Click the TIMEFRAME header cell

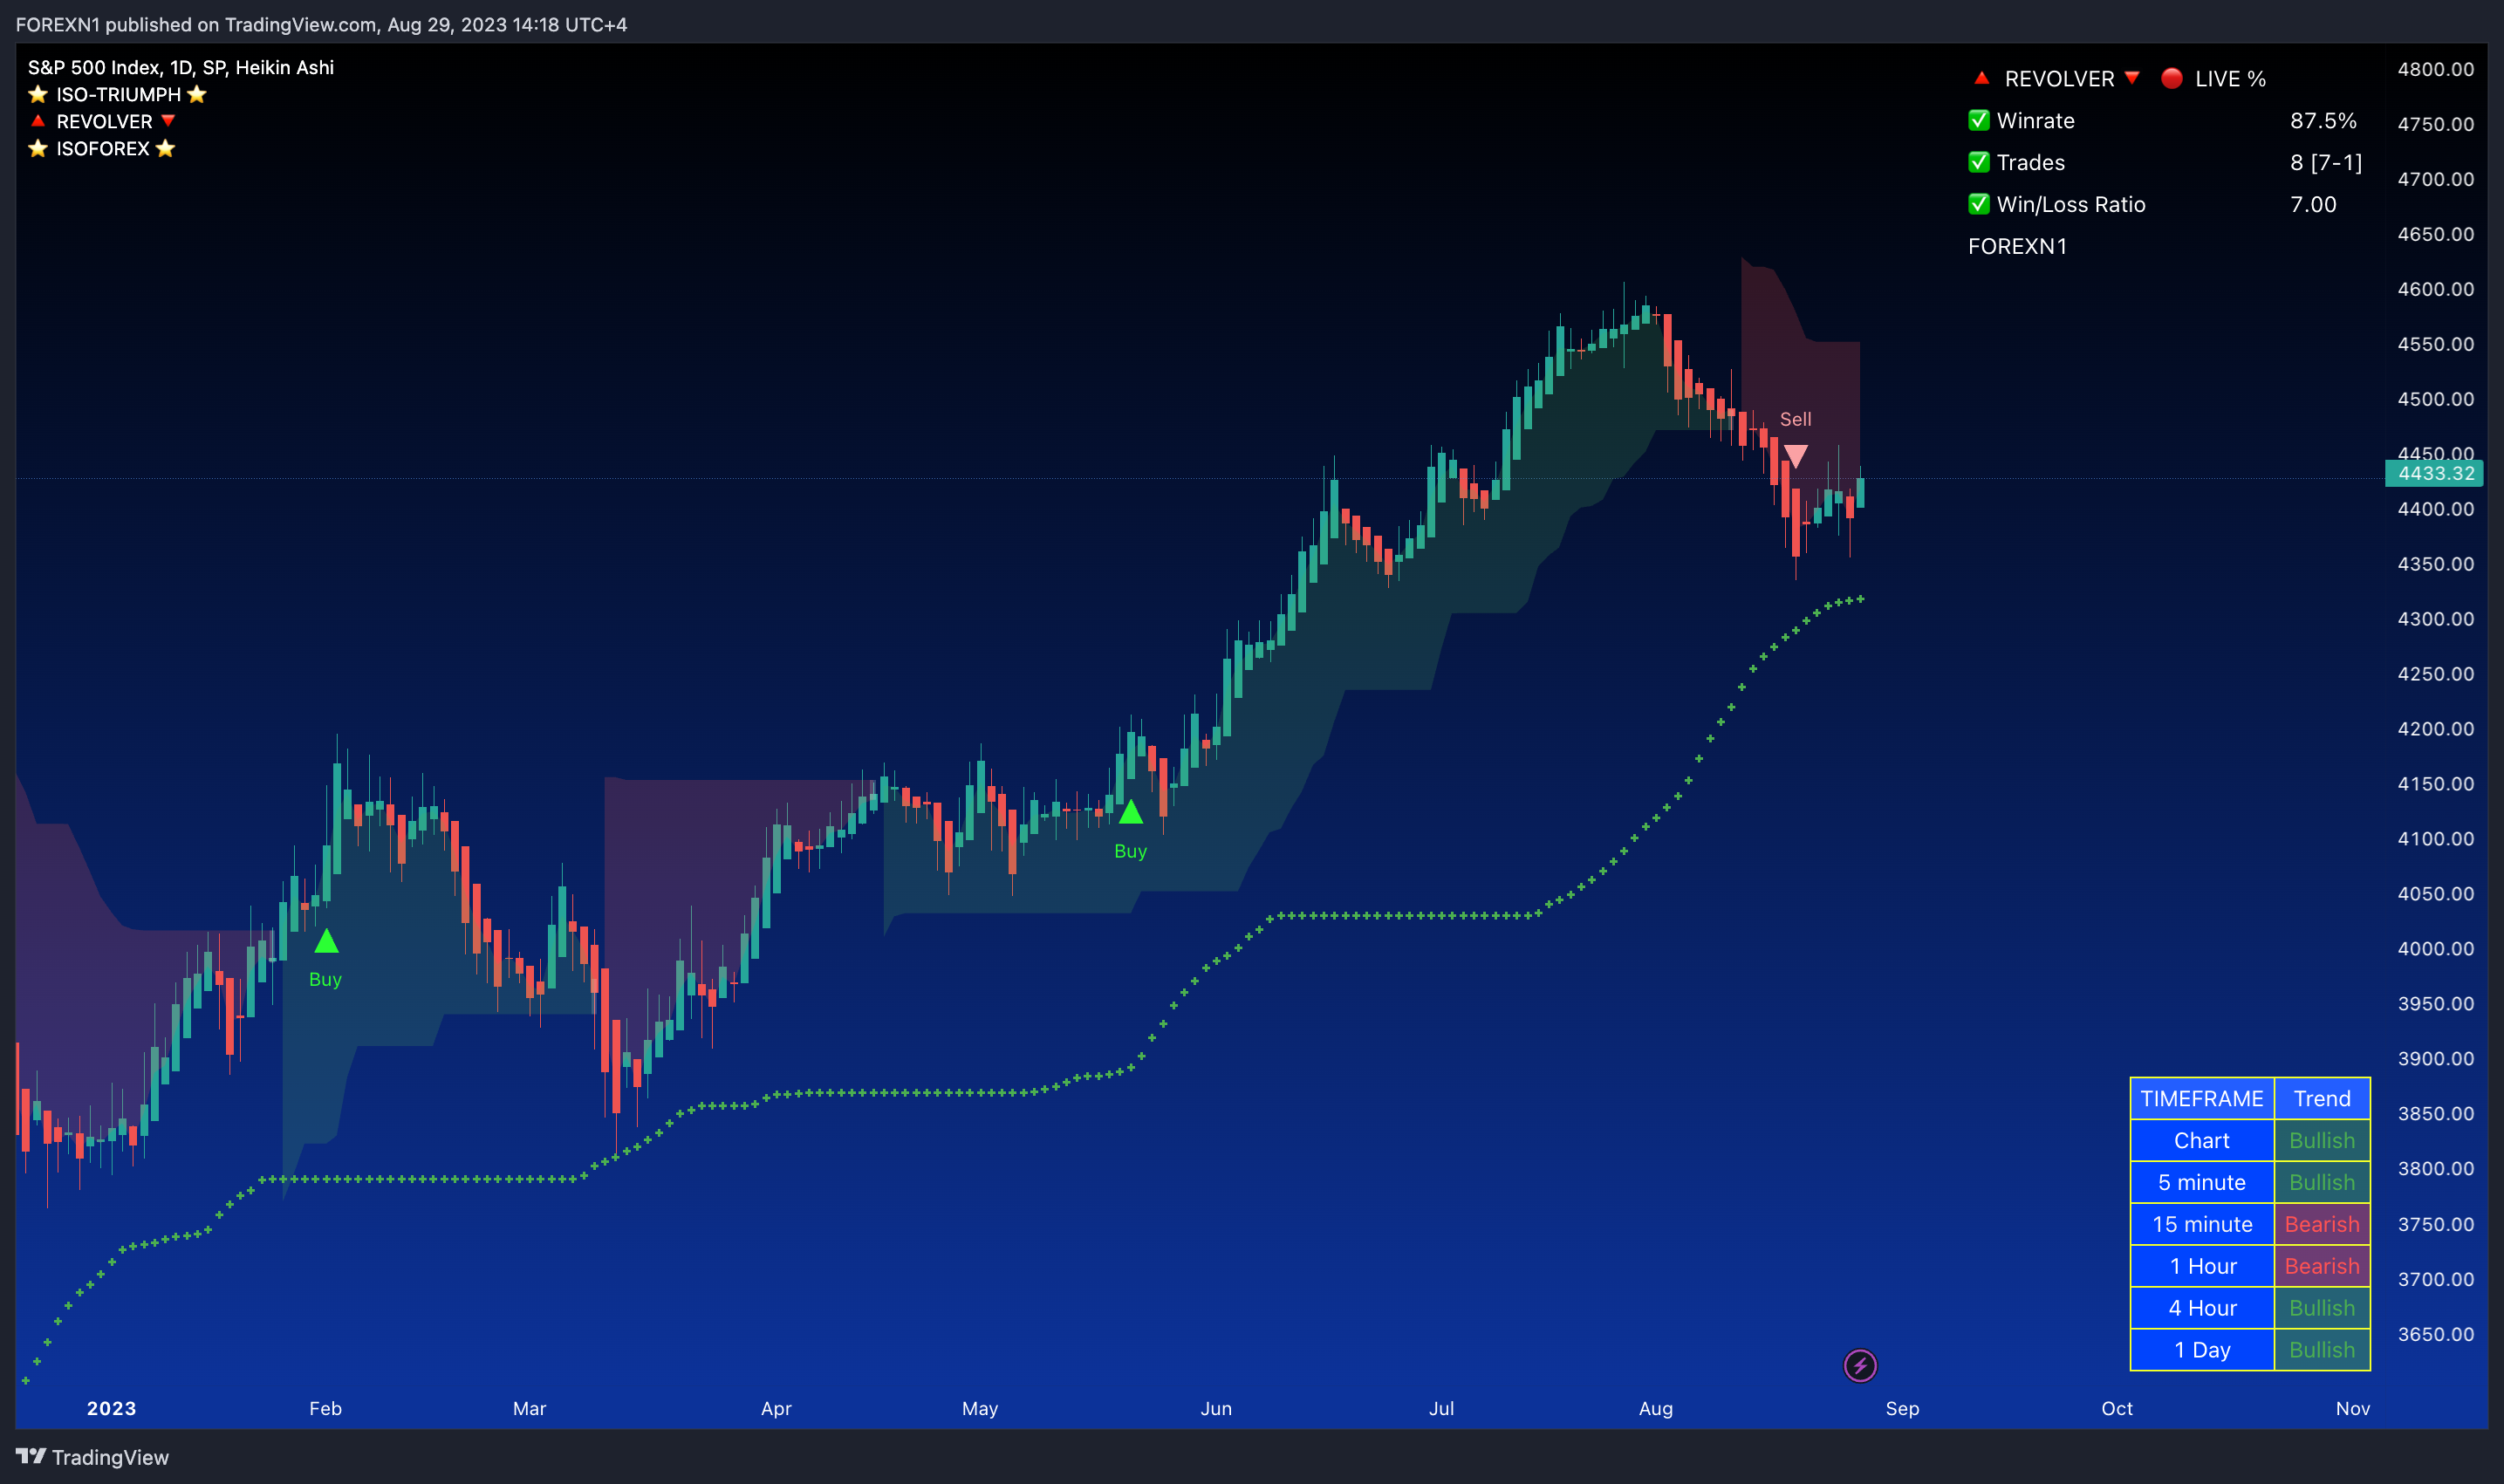pos(2202,1098)
